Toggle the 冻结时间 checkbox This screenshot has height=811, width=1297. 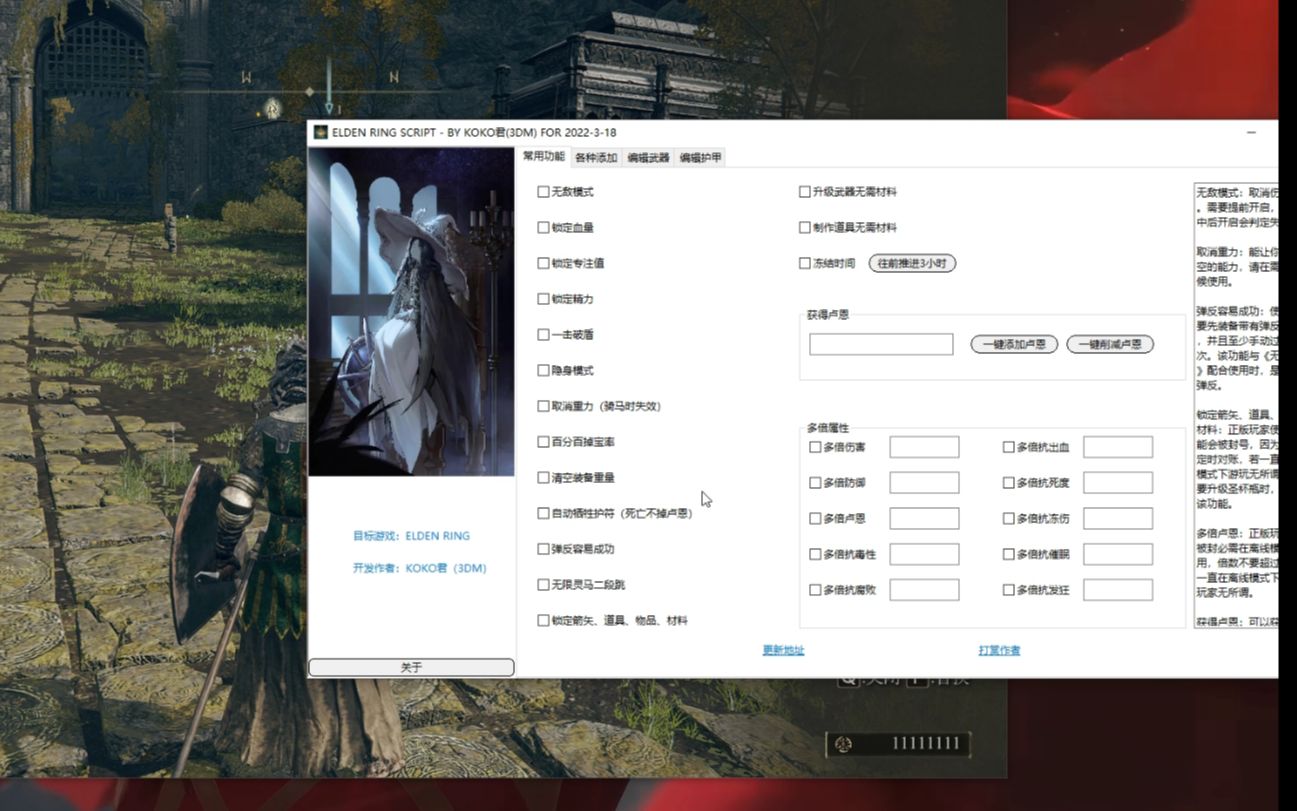click(805, 264)
